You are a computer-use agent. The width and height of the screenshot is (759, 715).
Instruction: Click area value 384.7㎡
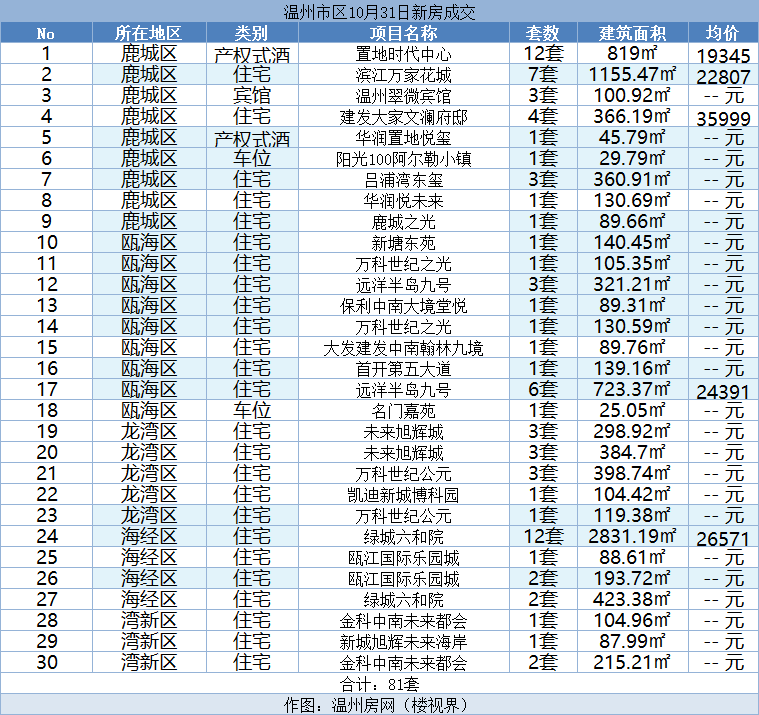coord(632,452)
